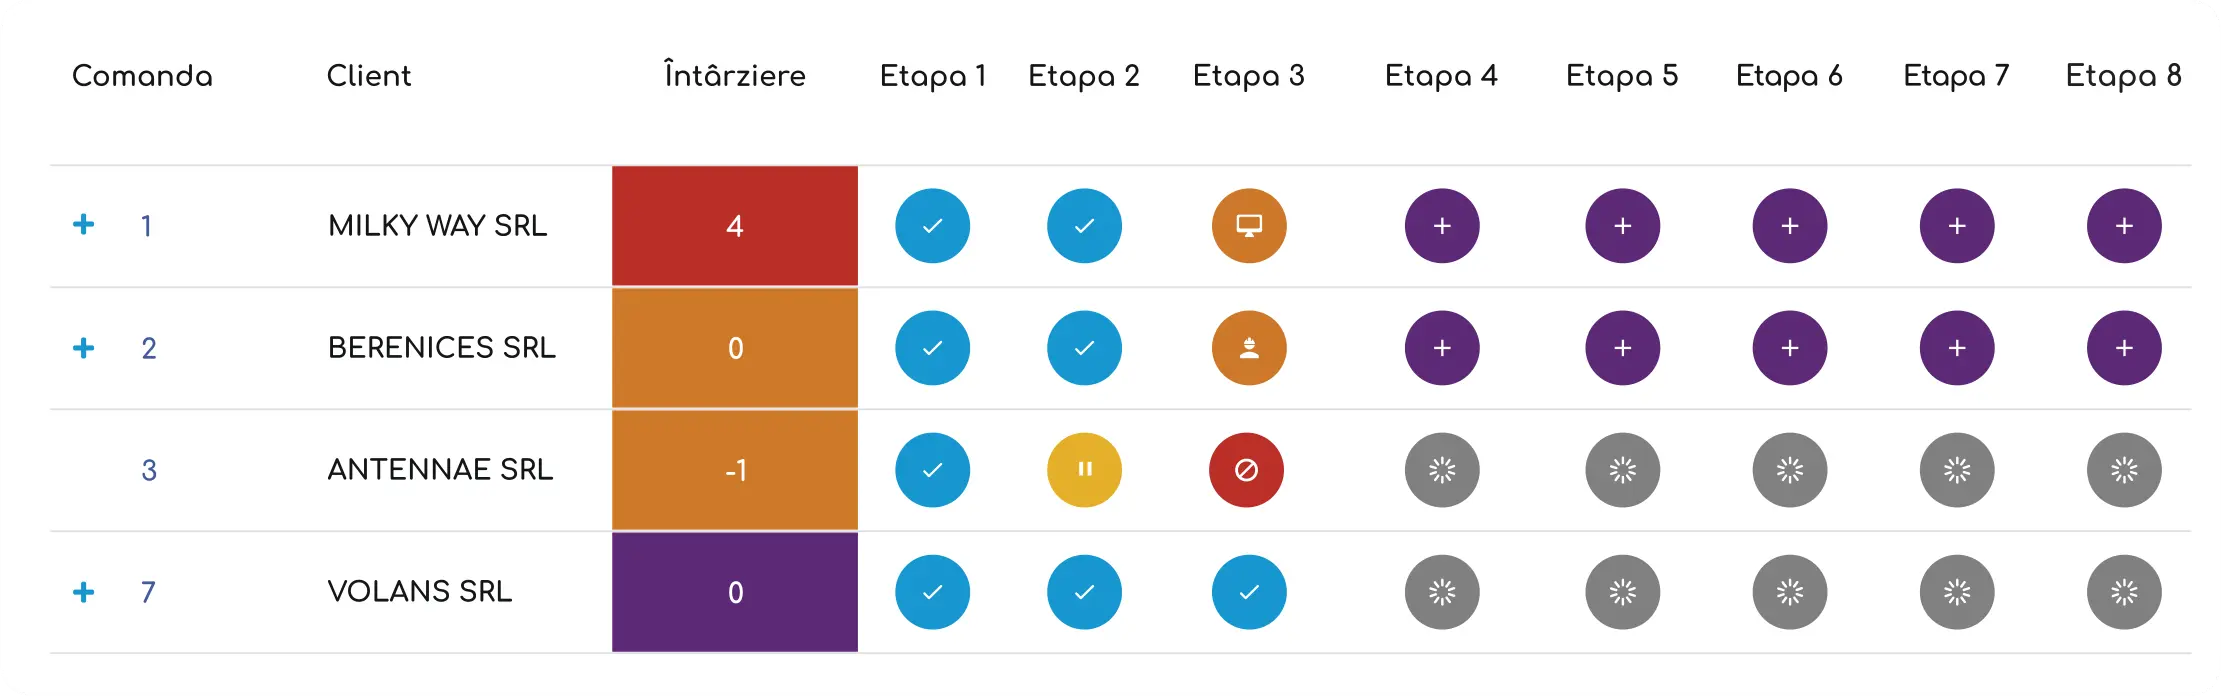Click the red delay cell showing 4
This screenshot has height=696, width=2221.
[x=735, y=226]
